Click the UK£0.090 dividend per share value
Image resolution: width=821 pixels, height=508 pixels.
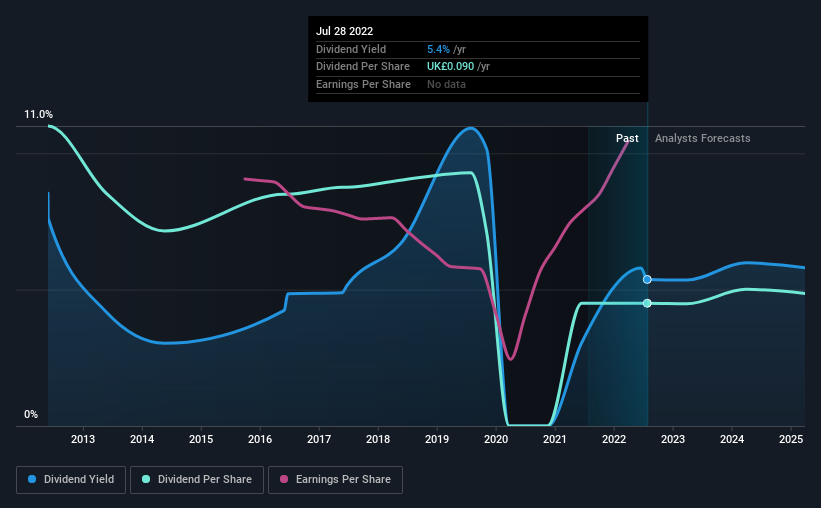point(450,67)
